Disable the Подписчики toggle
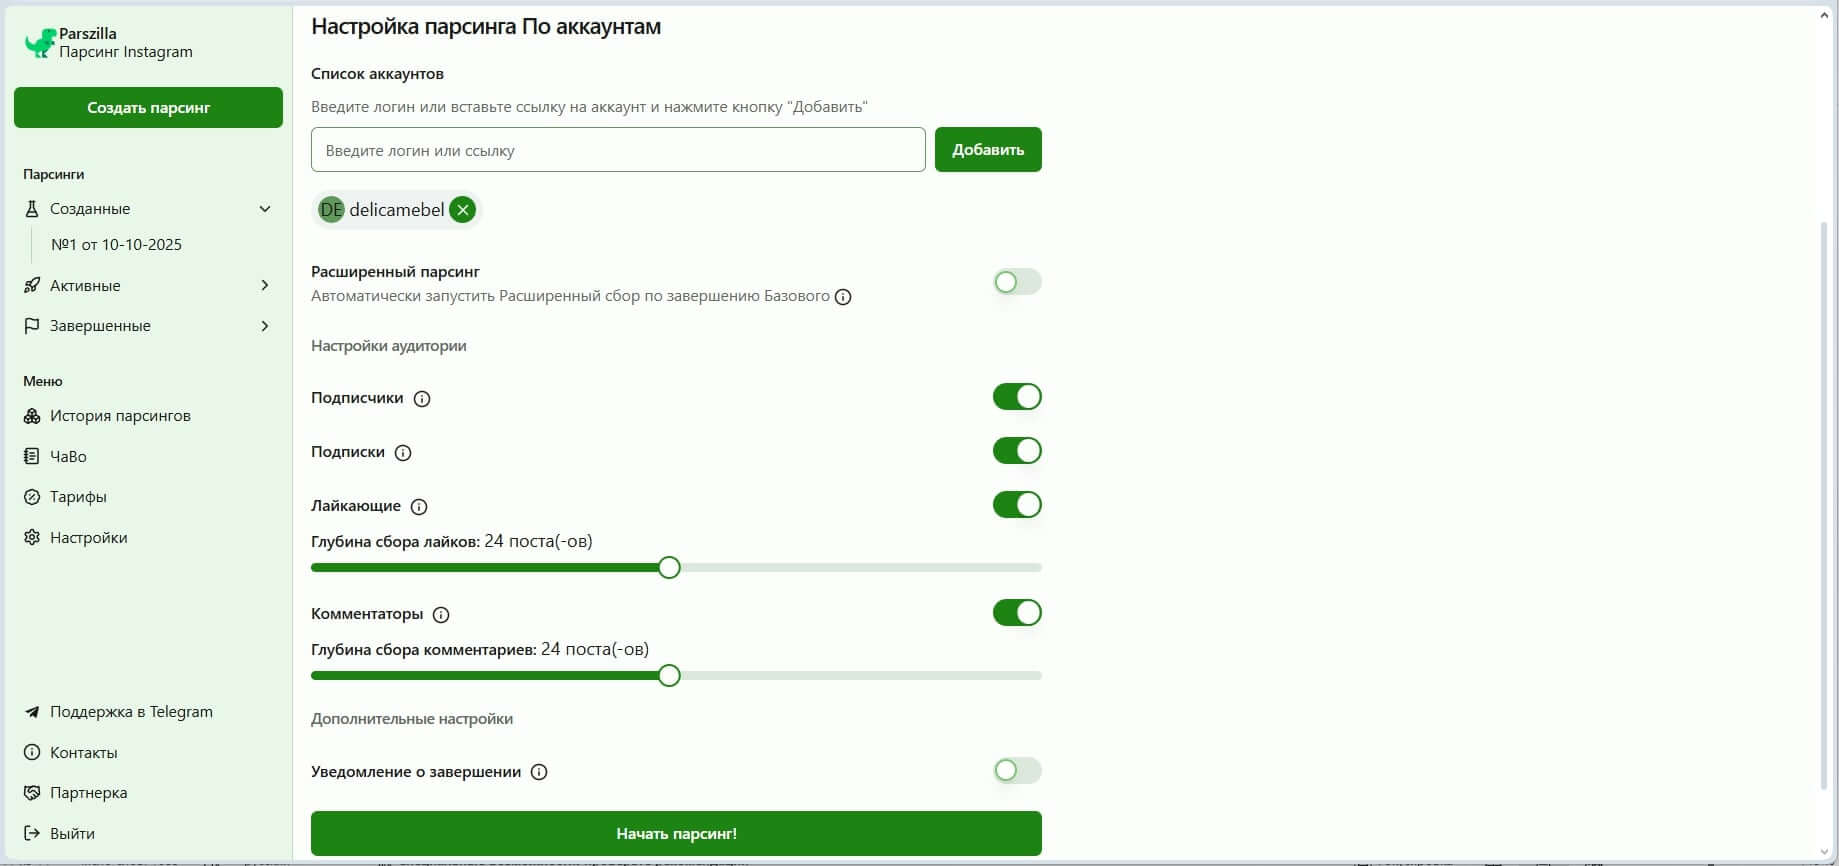 pyautogui.click(x=1017, y=397)
